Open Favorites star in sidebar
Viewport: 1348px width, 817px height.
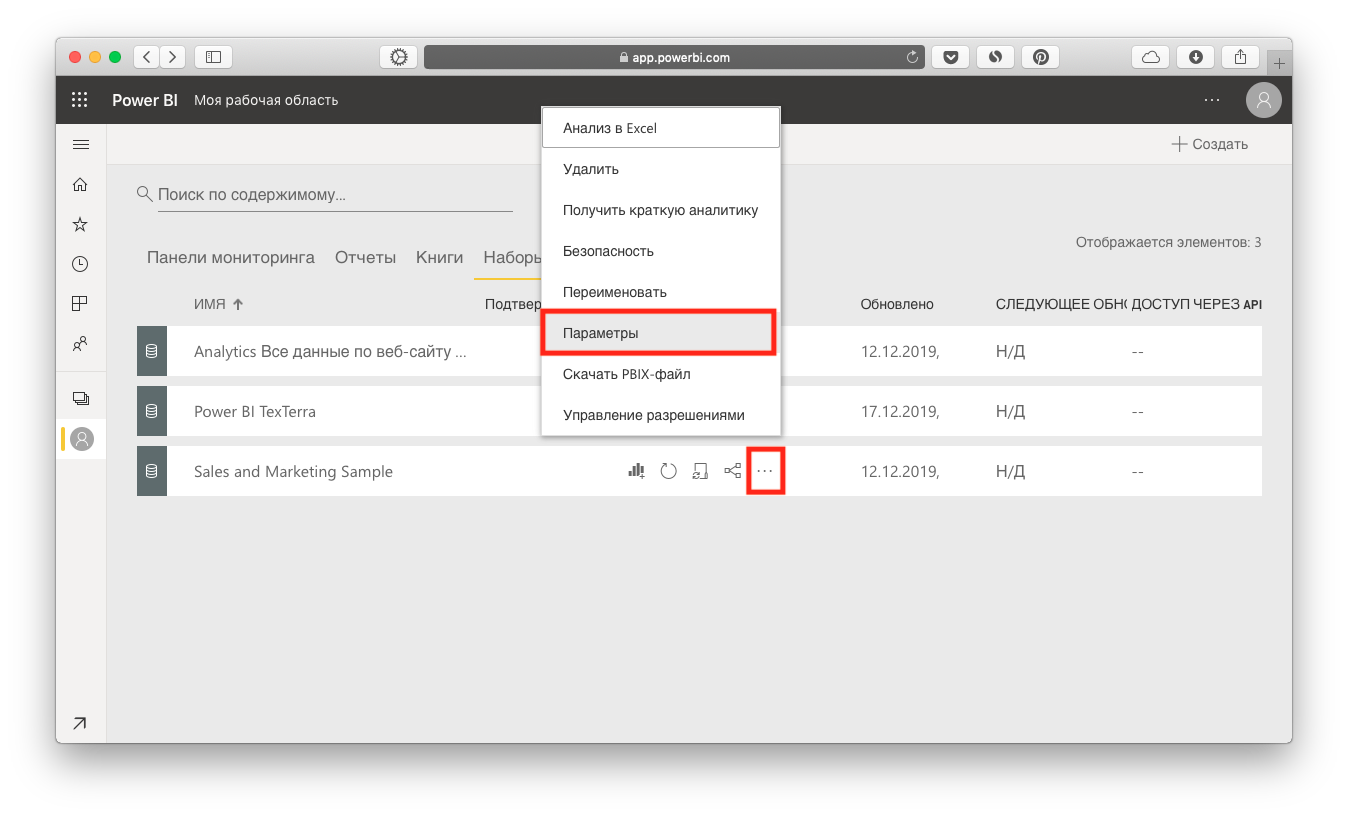[x=81, y=224]
